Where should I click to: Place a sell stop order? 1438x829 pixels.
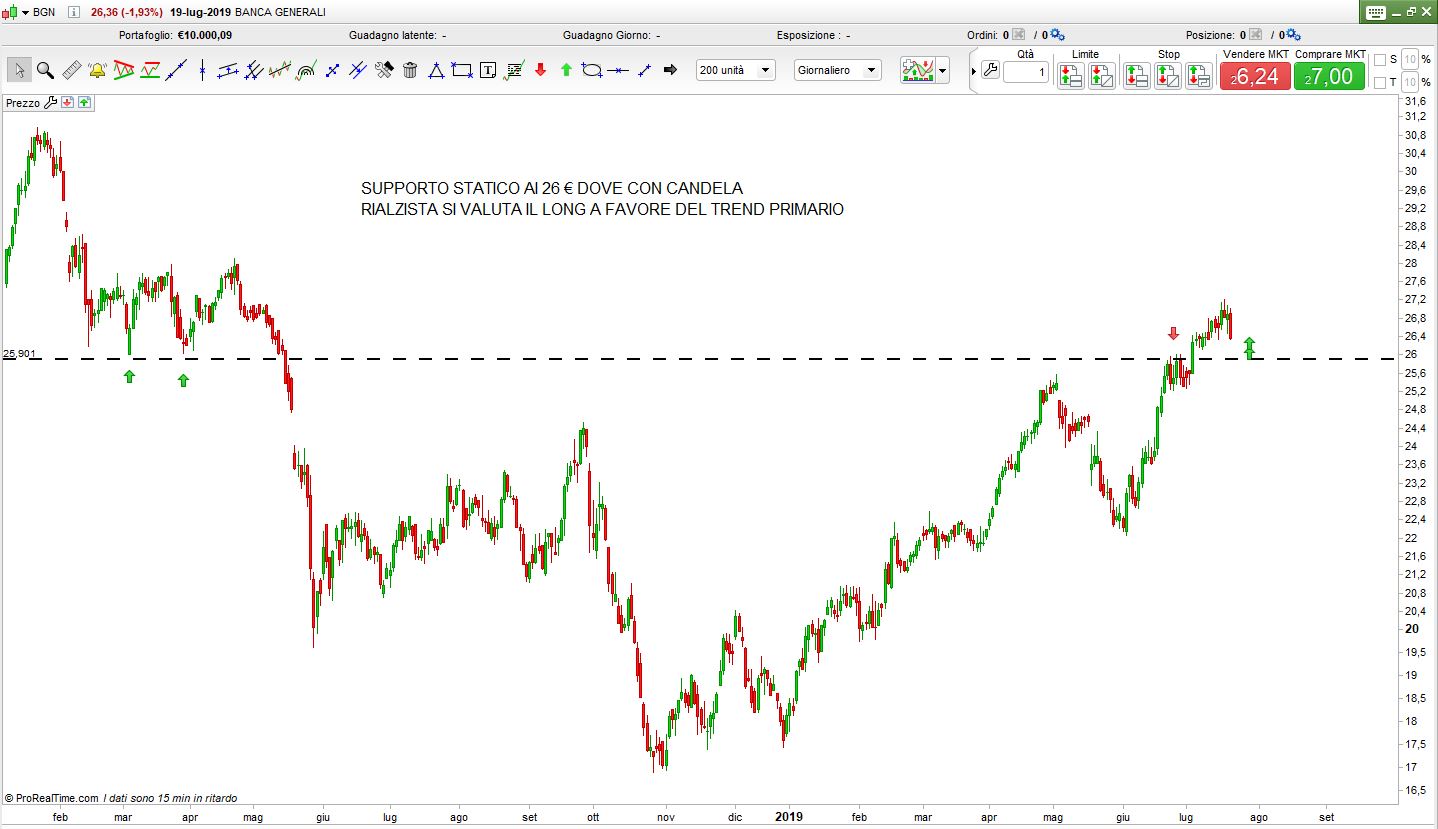click(1167, 76)
